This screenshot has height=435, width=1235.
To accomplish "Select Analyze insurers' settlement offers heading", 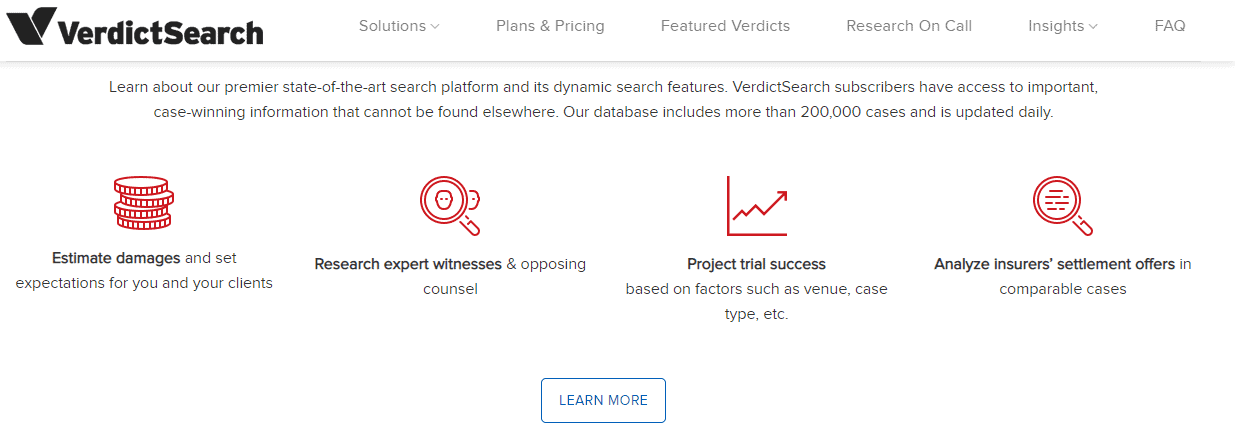I will point(1055,264).
